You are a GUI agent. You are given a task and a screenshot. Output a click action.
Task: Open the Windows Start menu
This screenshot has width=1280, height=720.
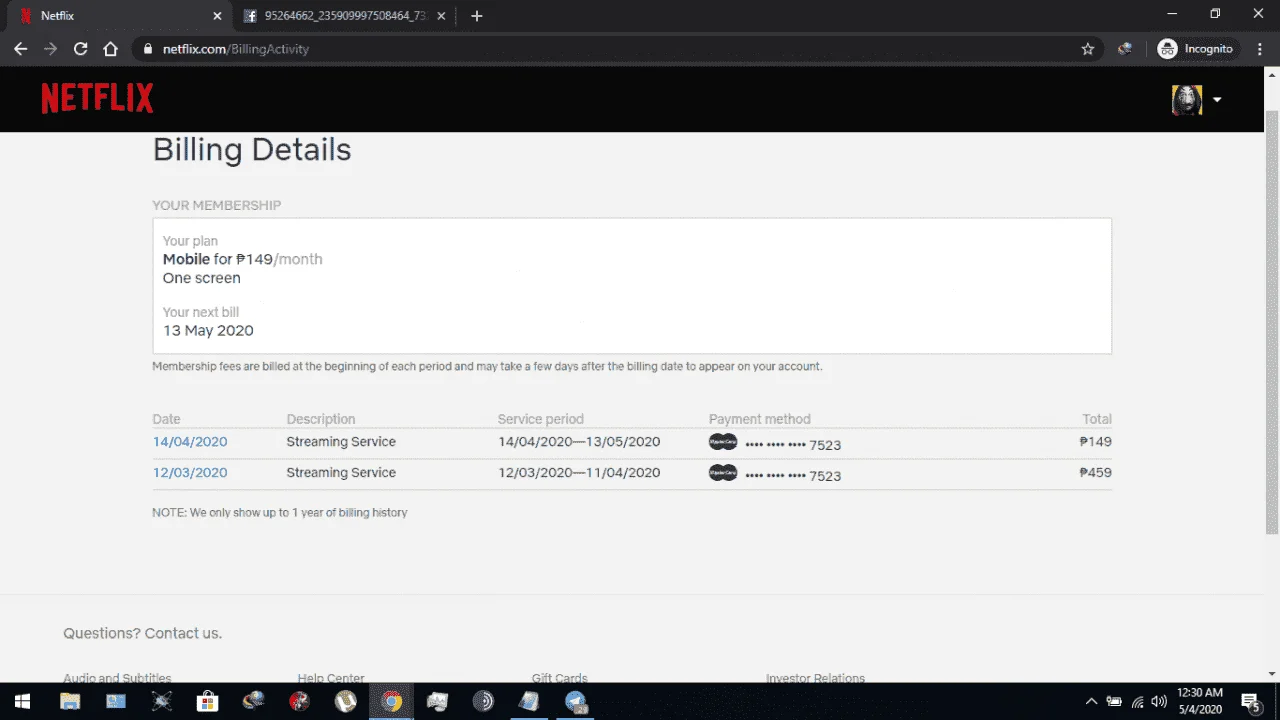tap(21, 701)
